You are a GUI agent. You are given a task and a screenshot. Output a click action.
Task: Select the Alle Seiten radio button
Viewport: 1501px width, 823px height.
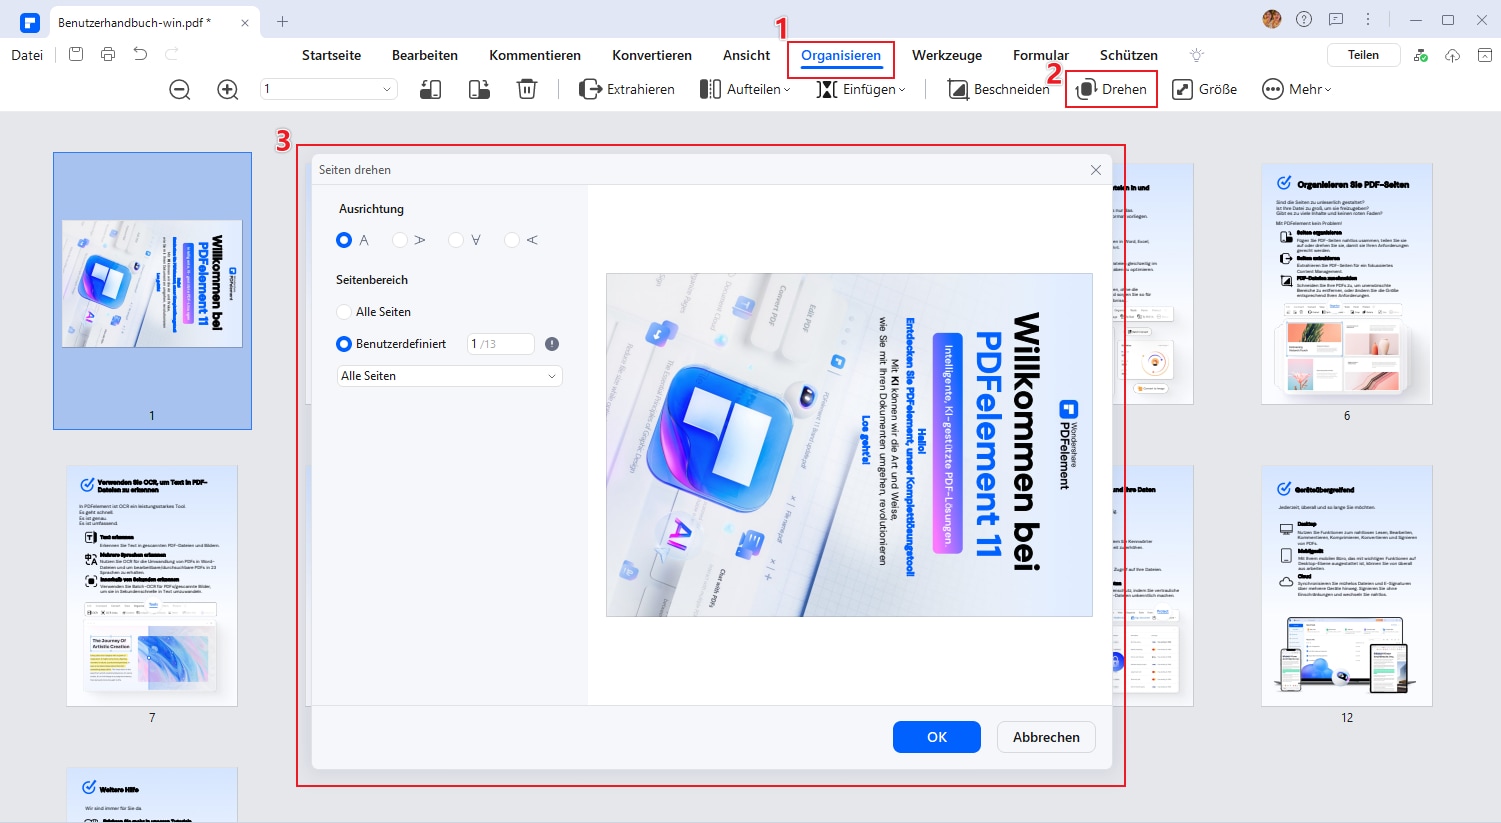pyautogui.click(x=344, y=312)
